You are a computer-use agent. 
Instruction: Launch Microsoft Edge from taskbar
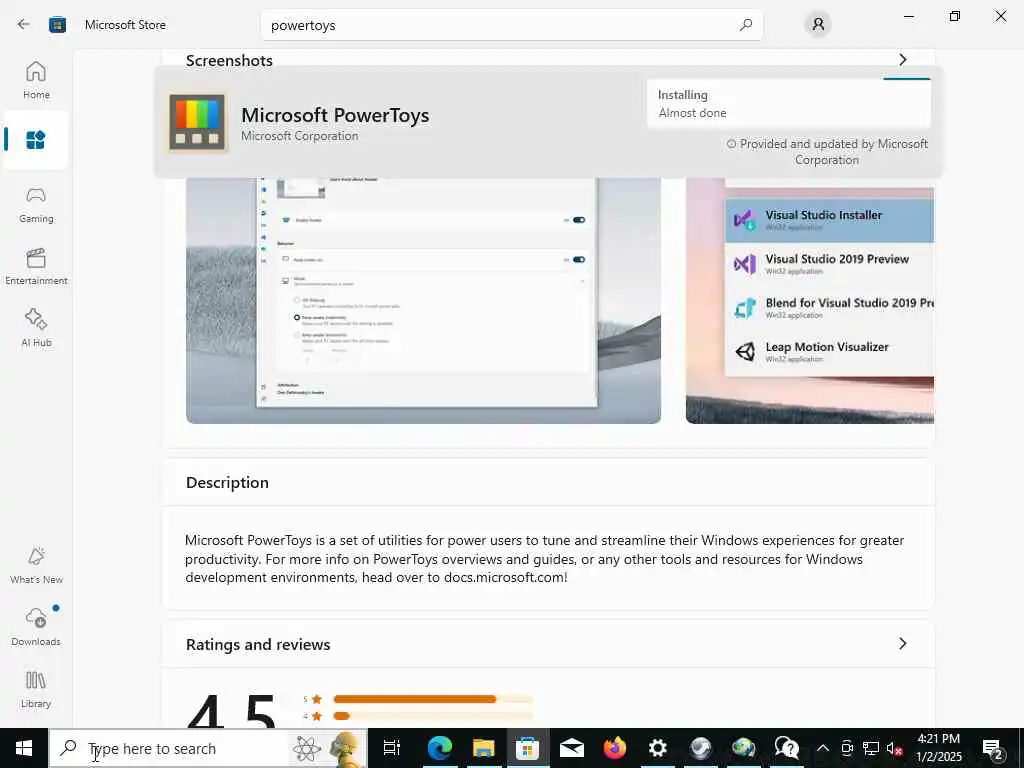(440, 748)
